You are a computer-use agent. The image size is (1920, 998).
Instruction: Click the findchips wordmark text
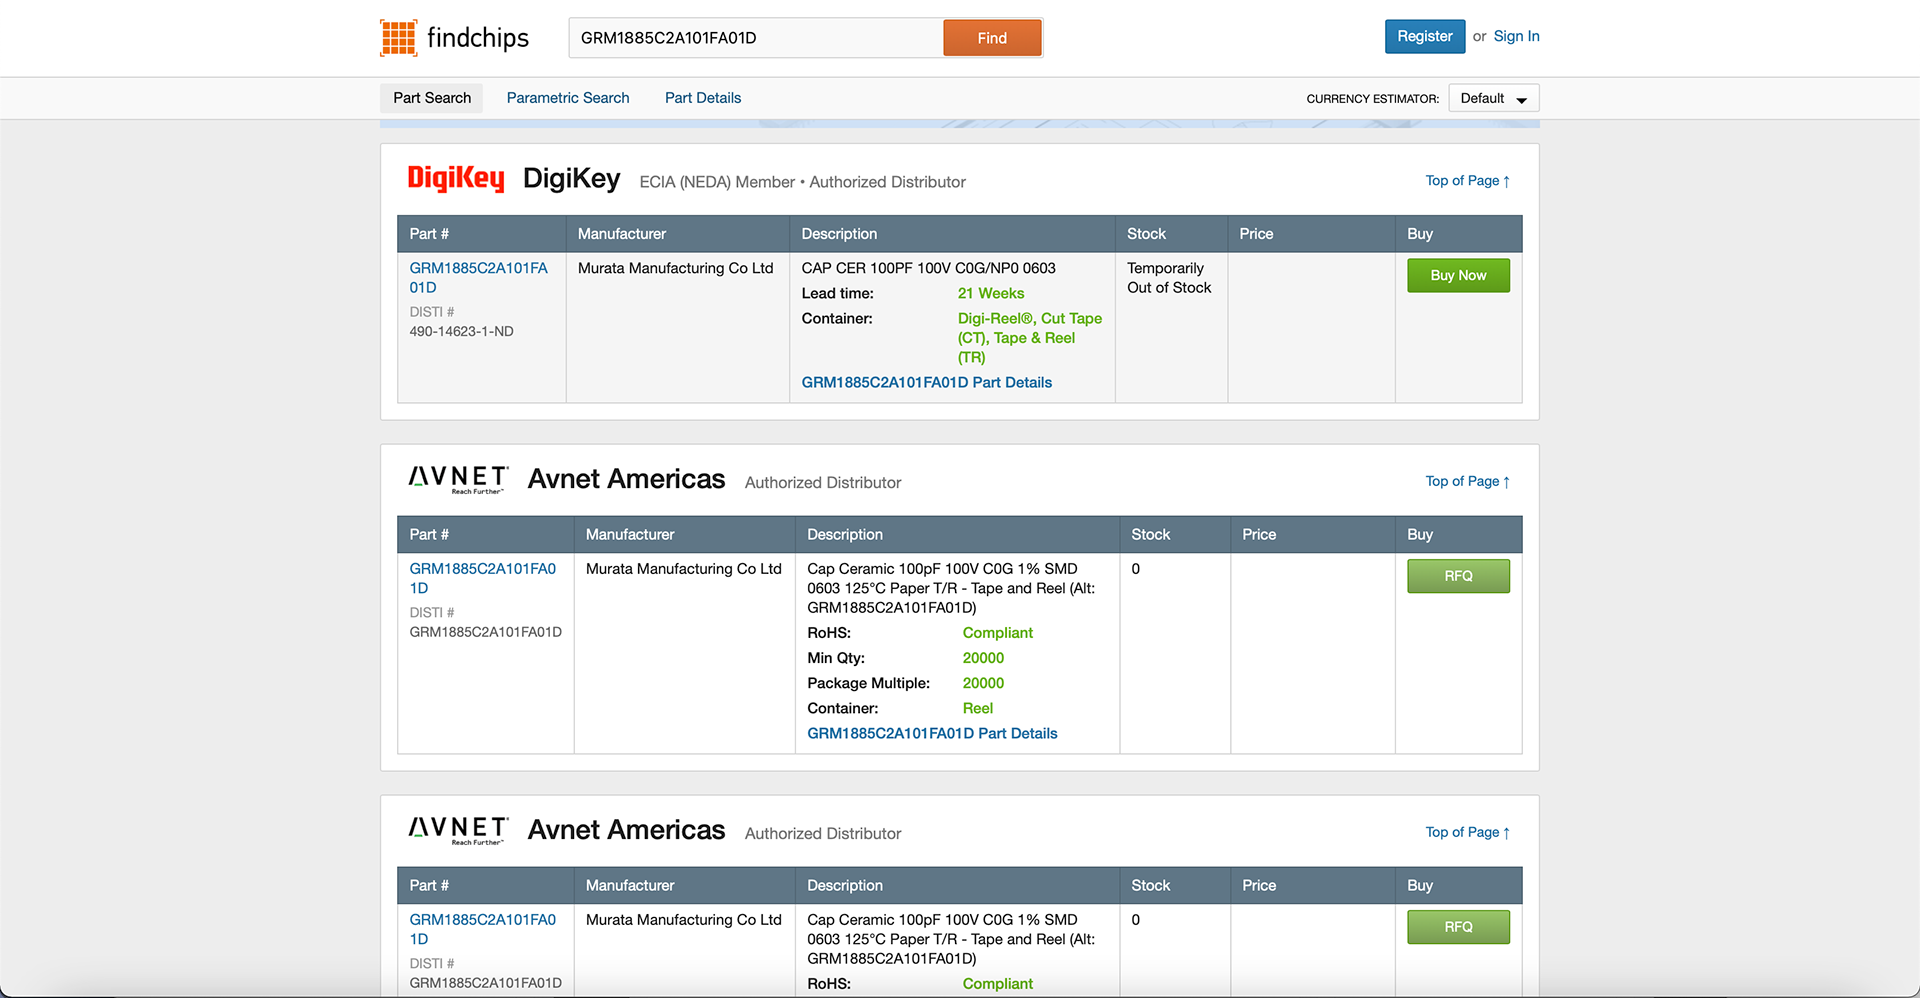tap(478, 38)
